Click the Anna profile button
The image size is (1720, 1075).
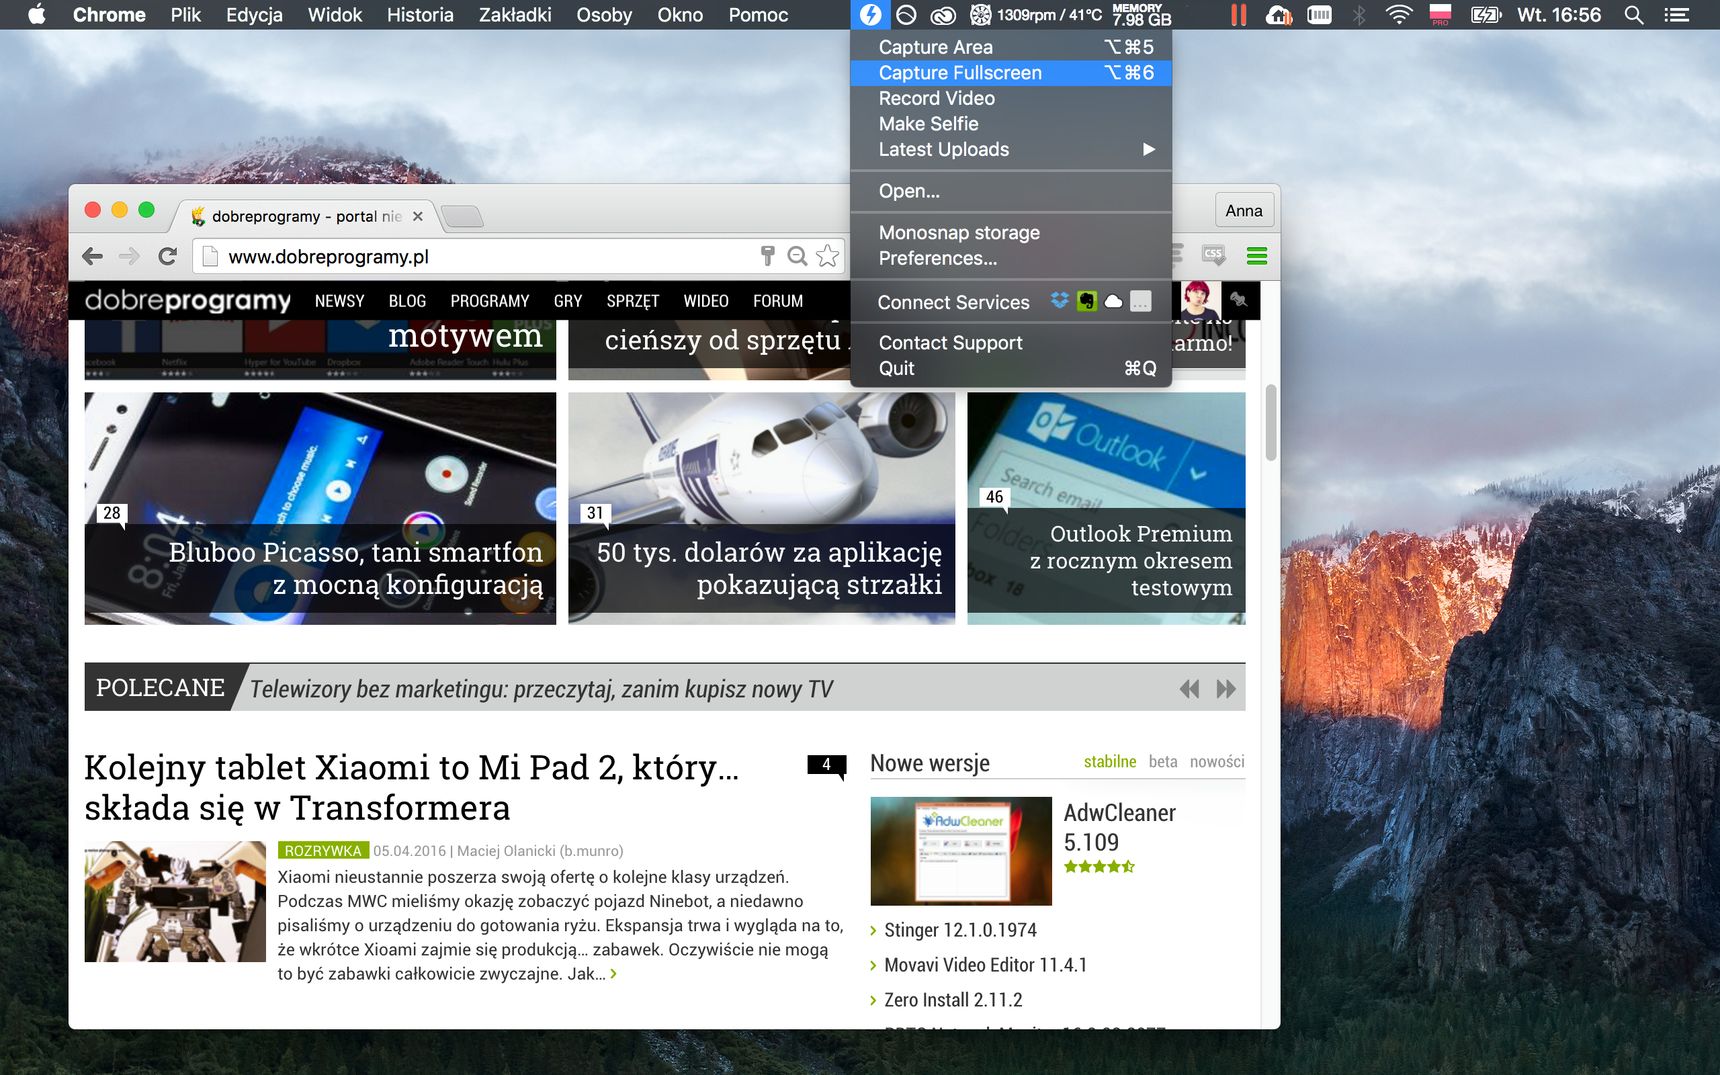pyautogui.click(x=1244, y=210)
